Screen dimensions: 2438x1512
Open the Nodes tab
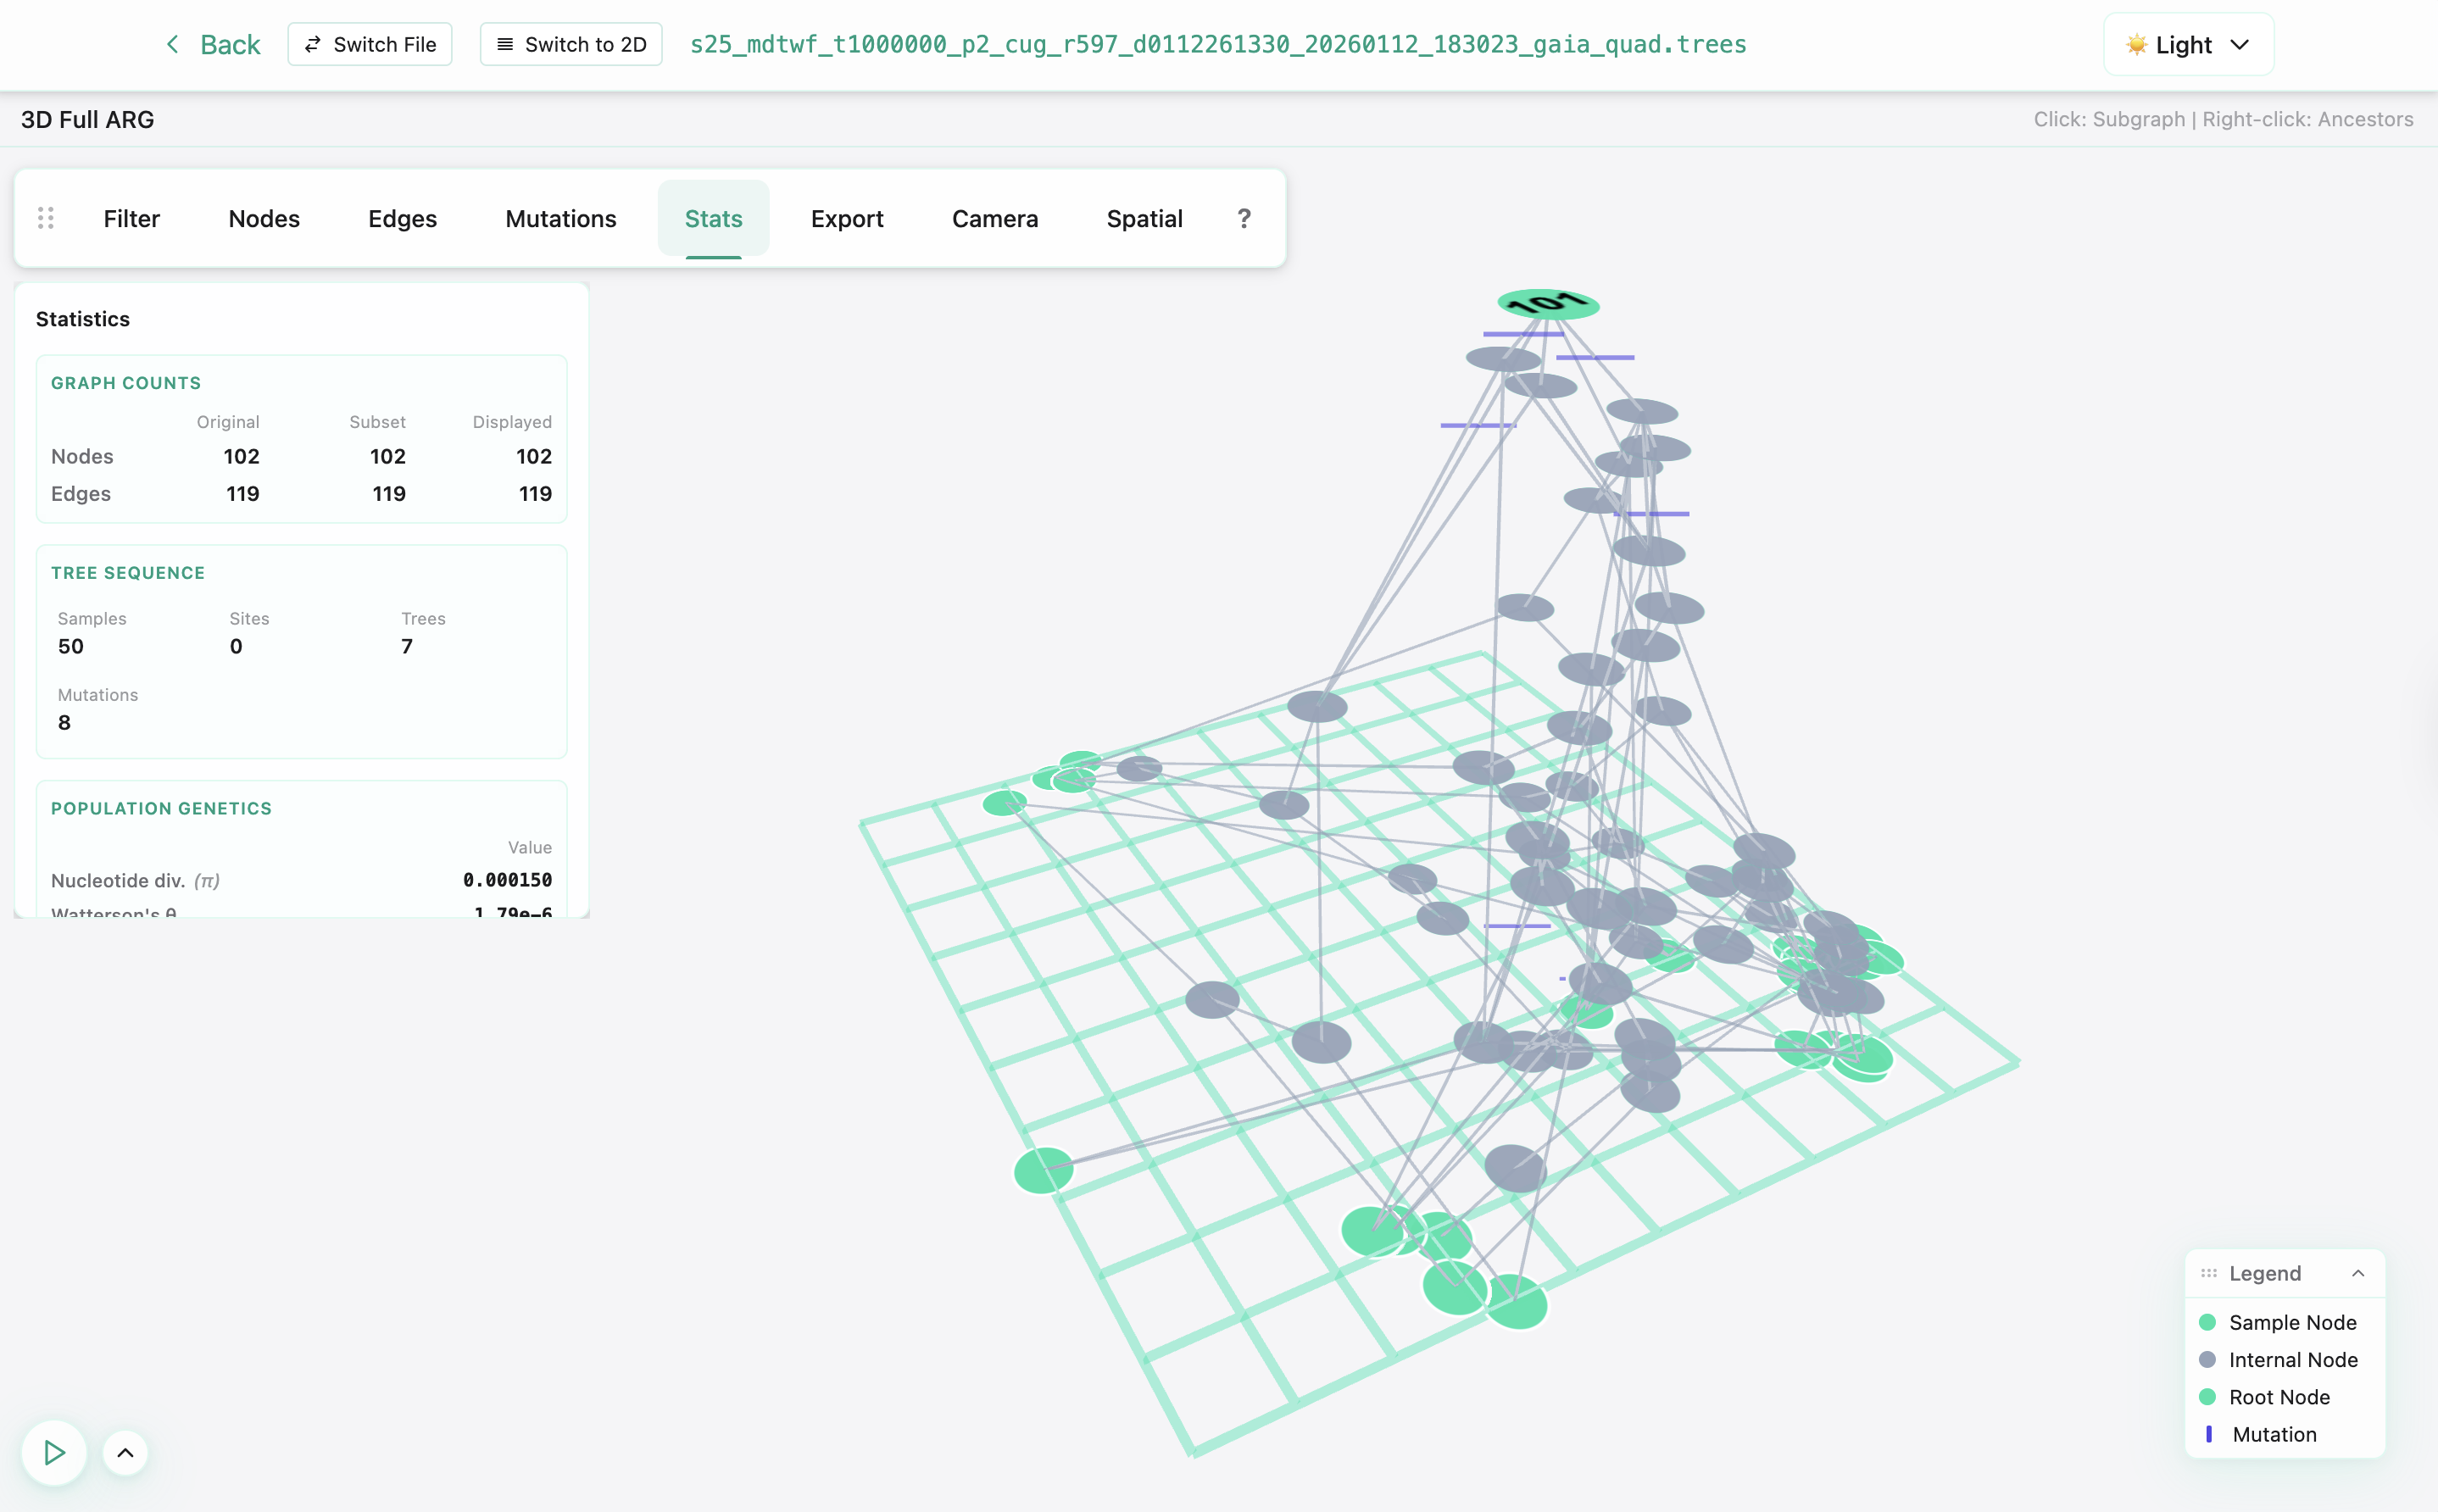click(264, 218)
